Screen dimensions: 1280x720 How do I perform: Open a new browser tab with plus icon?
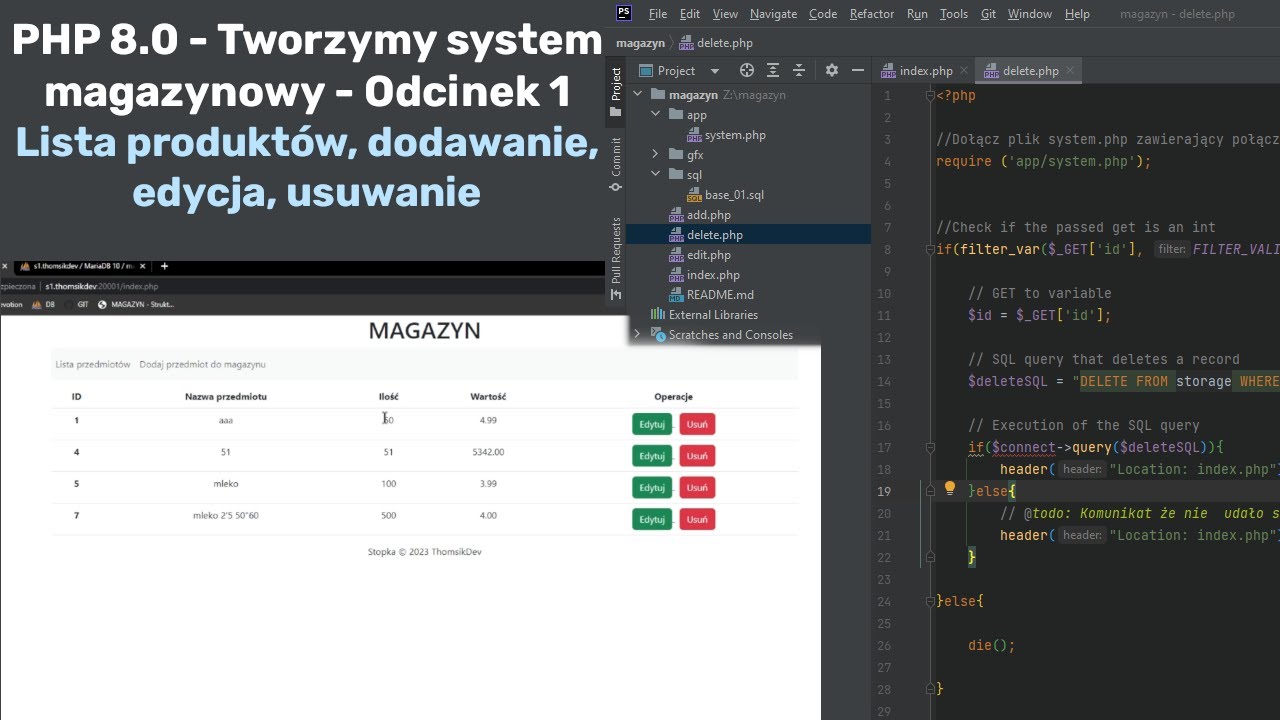point(164,266)
